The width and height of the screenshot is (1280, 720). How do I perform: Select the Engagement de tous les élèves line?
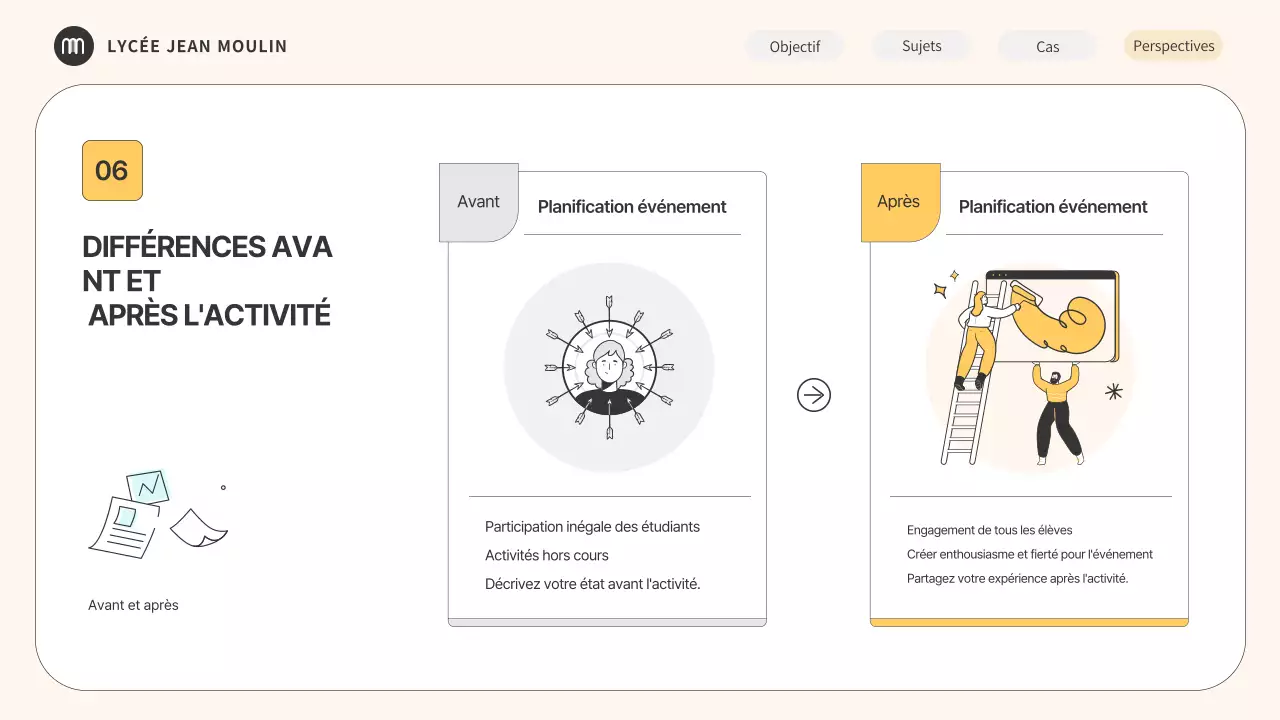(989, 530)
